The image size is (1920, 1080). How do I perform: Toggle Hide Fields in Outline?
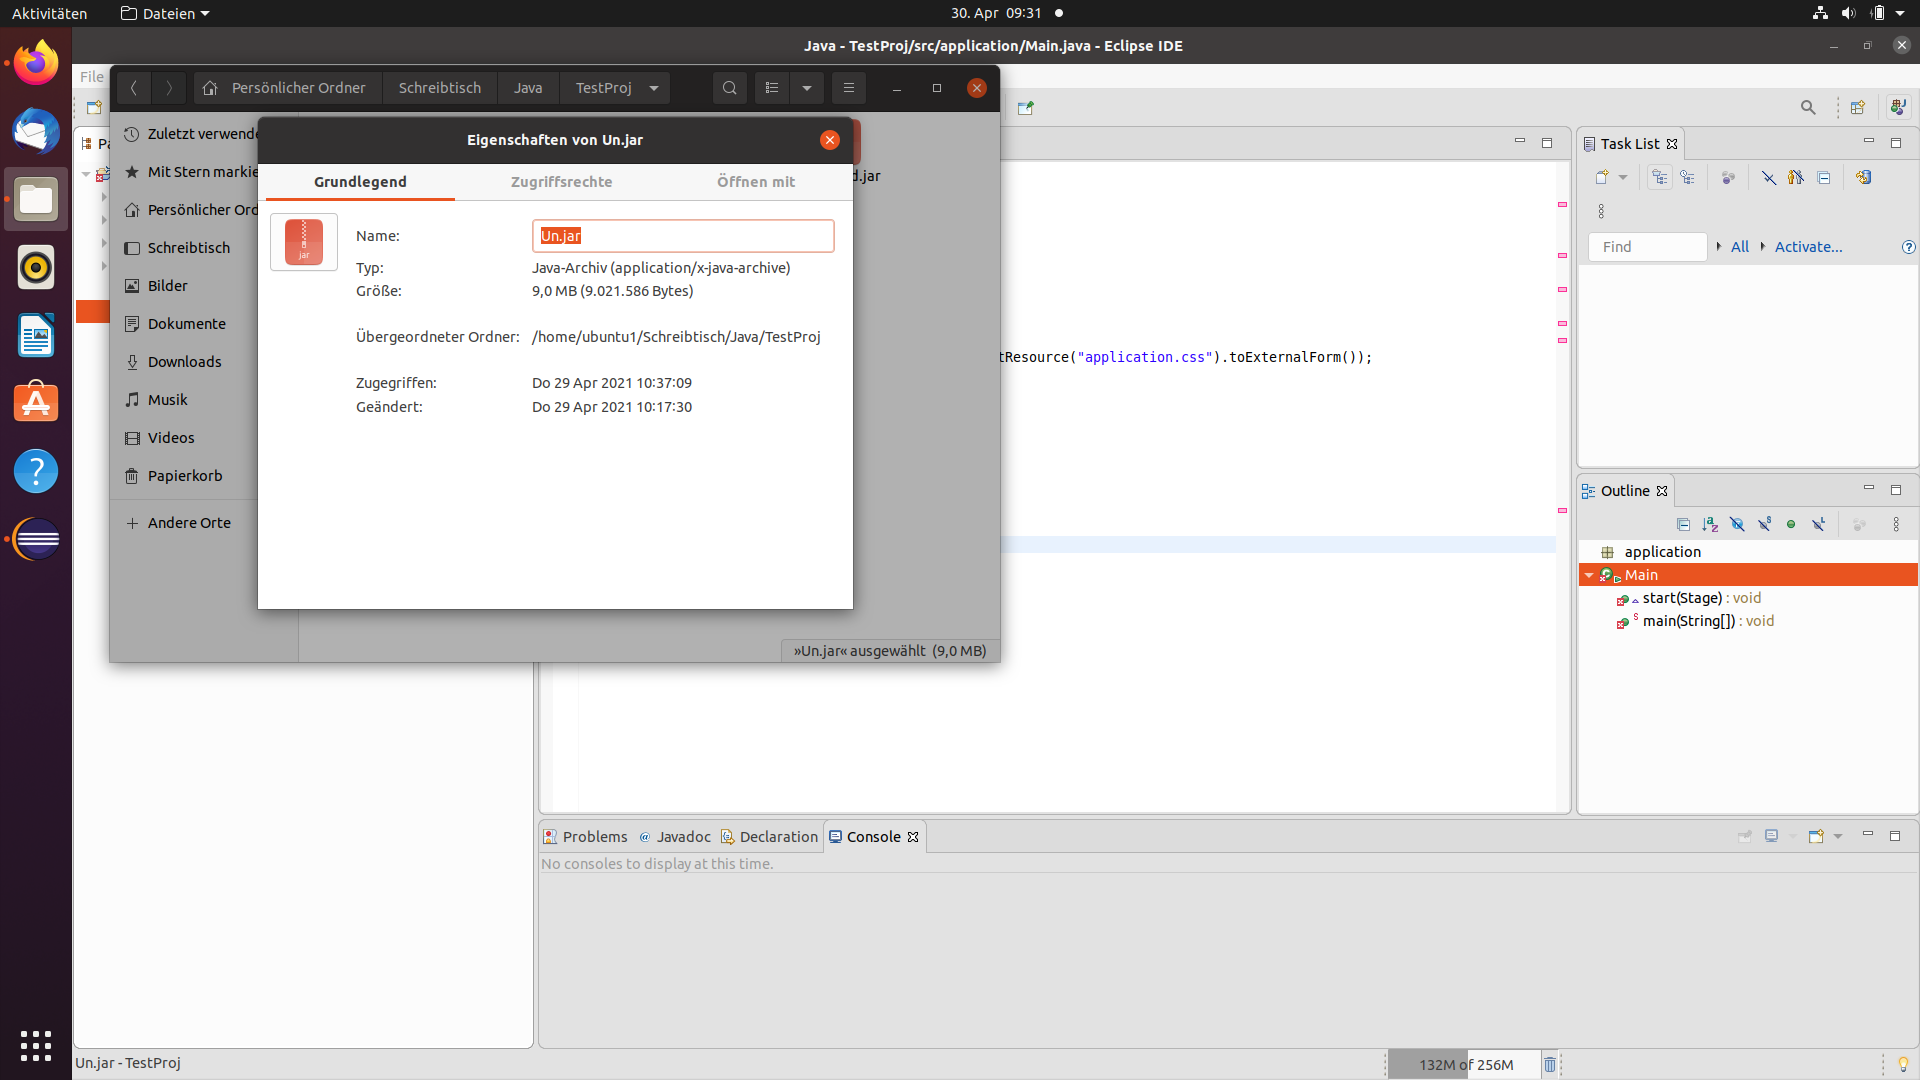pos(1737,524)
